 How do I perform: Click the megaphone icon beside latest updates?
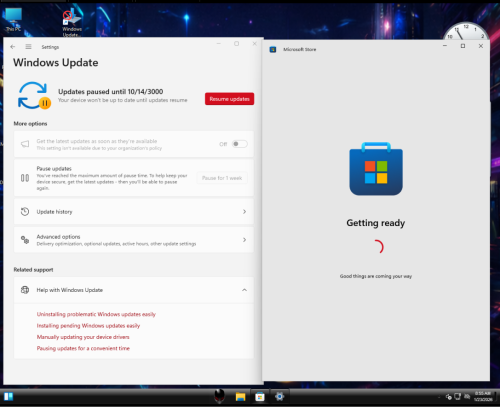(x=25, y=144)
